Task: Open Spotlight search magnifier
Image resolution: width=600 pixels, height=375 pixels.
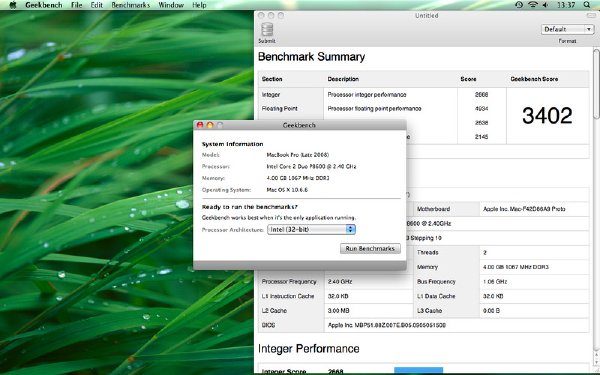Action: (587, 5)
